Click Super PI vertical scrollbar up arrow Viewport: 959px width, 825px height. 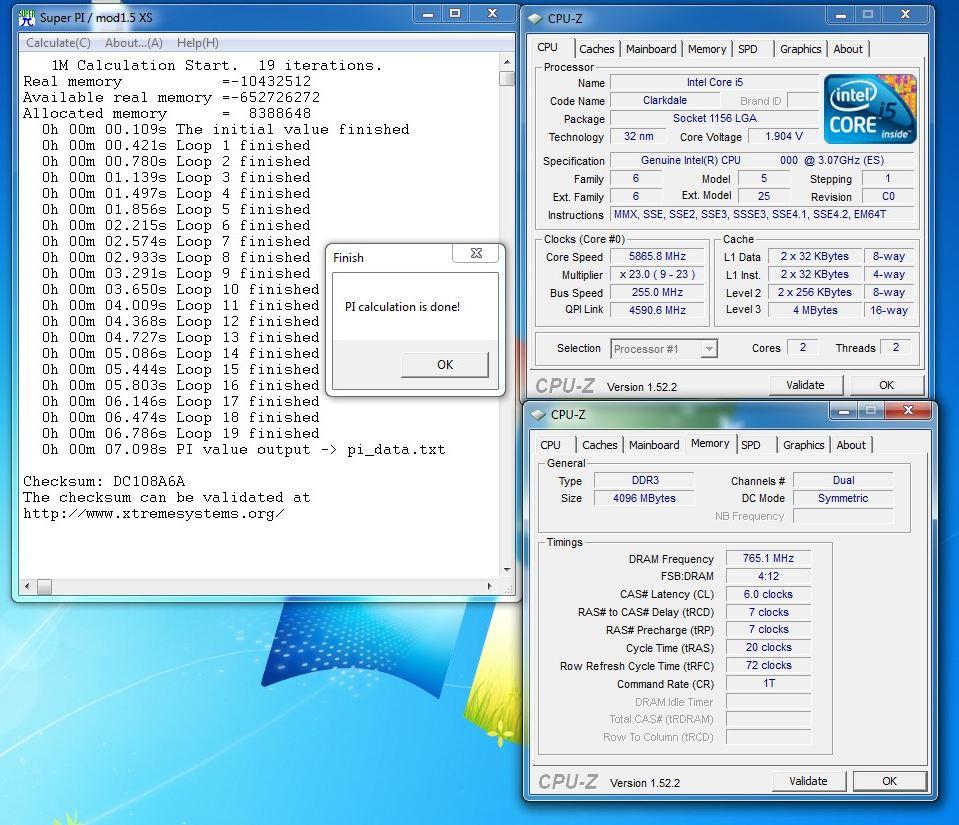[506, 62]
